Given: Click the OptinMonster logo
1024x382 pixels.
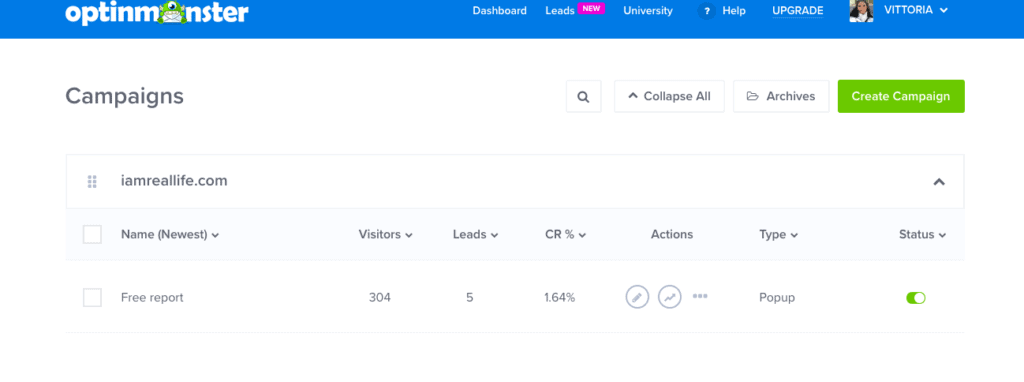Looking at the screenshot, I should click(157, 12).
